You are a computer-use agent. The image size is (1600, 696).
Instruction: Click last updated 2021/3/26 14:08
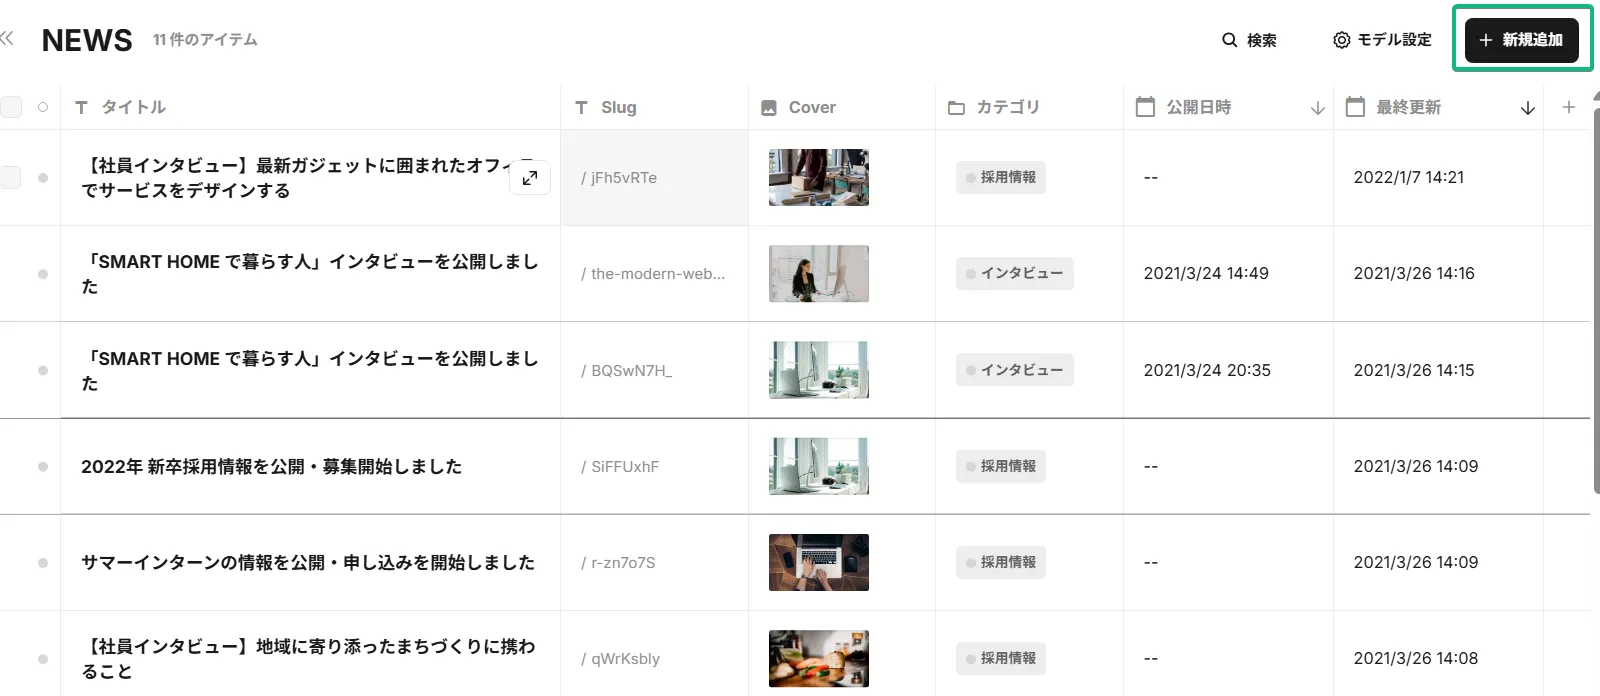point(1416,658)
